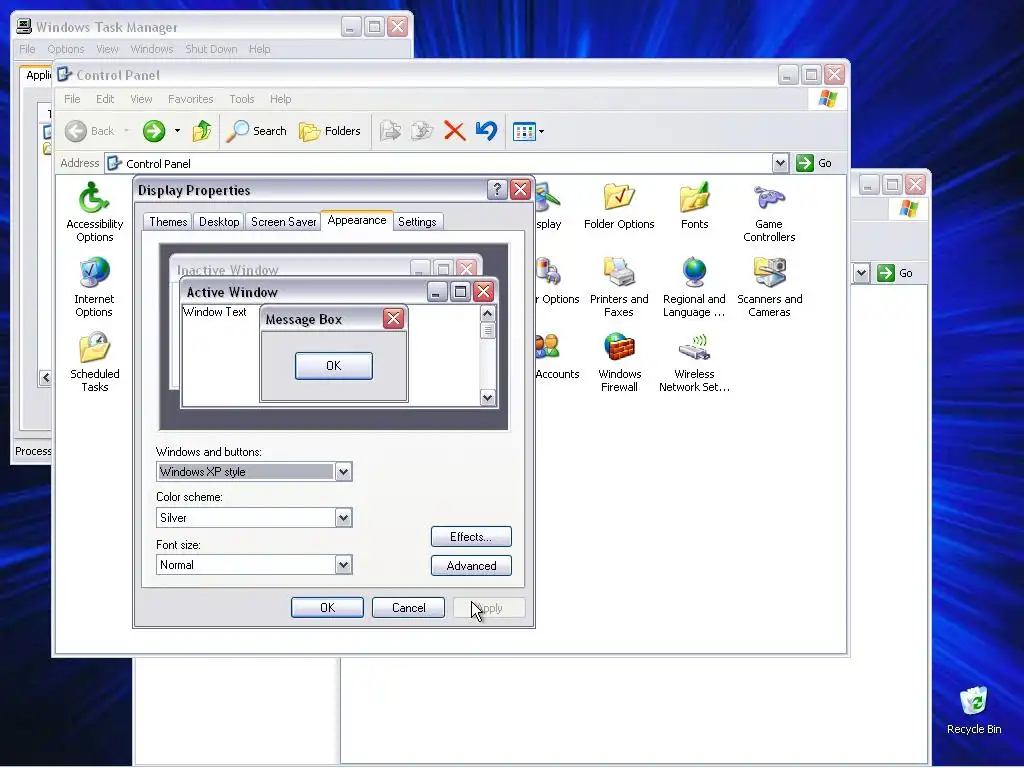Switch to the Settings tab
Screen dimensions: 1024x768
(417, 222)
